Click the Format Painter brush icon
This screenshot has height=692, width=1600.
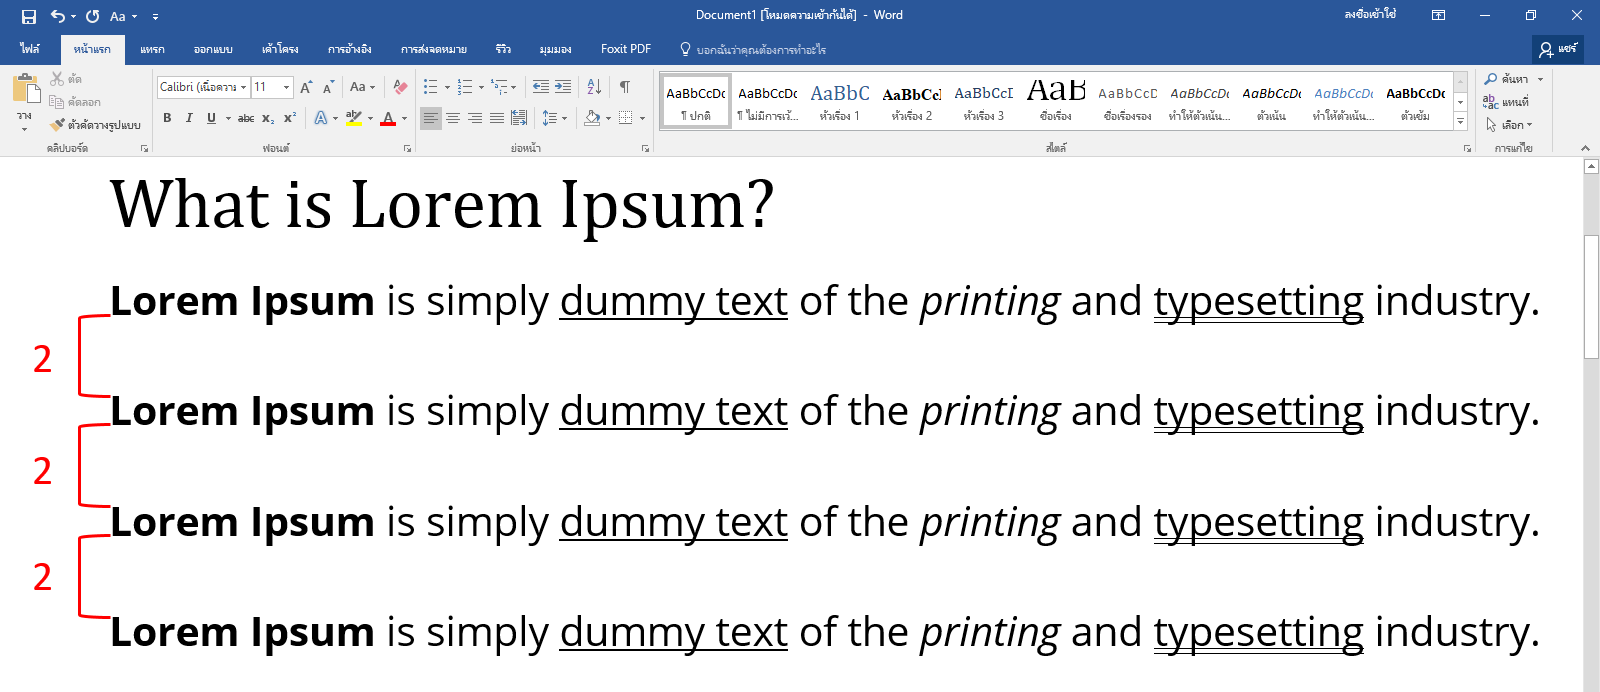coord(58,125)
